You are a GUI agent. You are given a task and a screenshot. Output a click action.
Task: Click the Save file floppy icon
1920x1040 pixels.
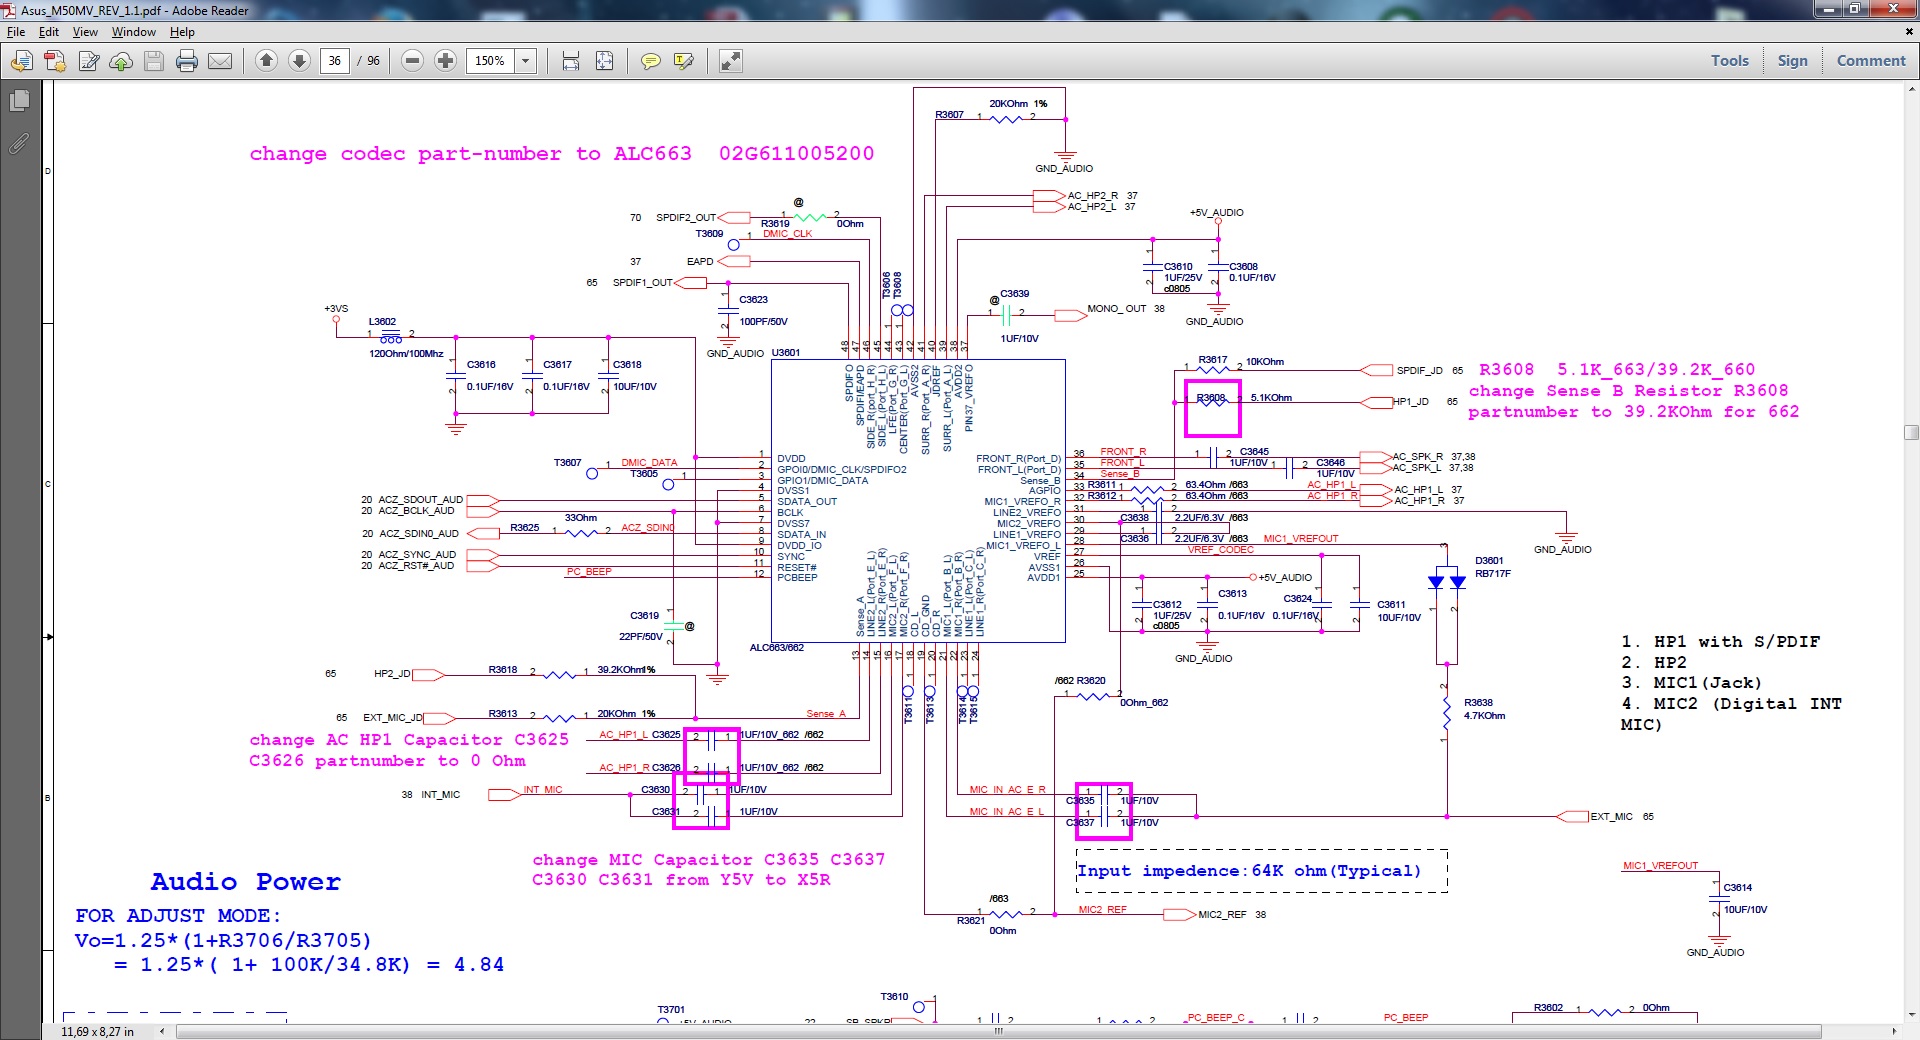pos(154,61)
